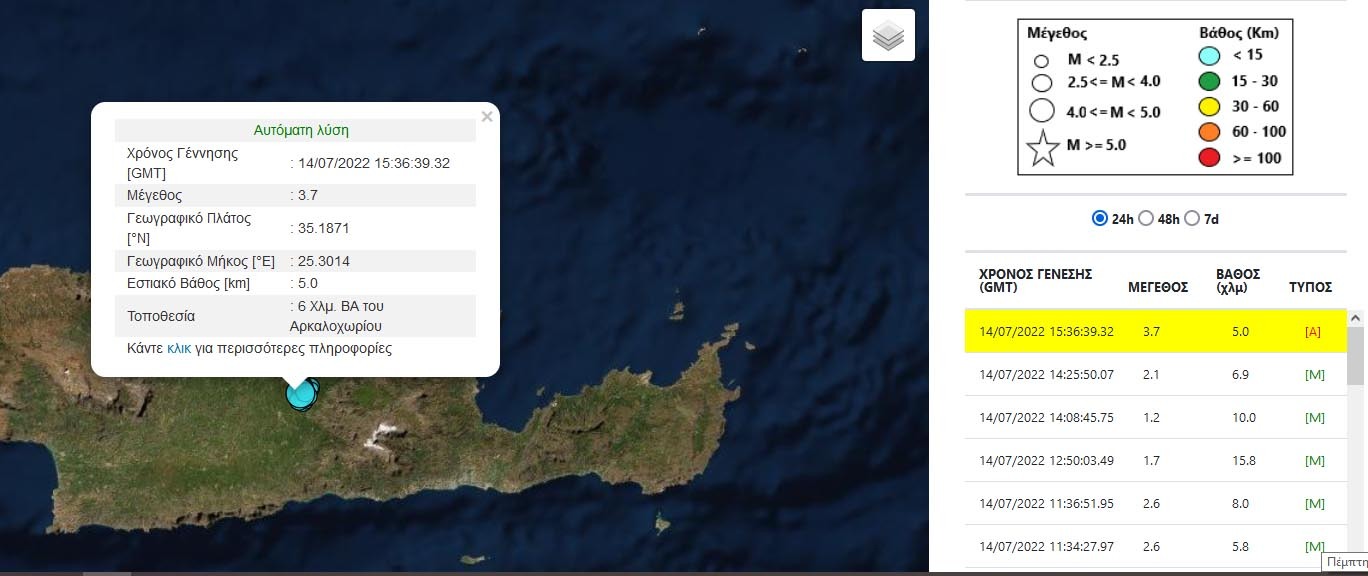Image resolution: width=1368 pixels, height=576 pixels.
Task: Close the earthquake info popup
Action: point(487,117)
